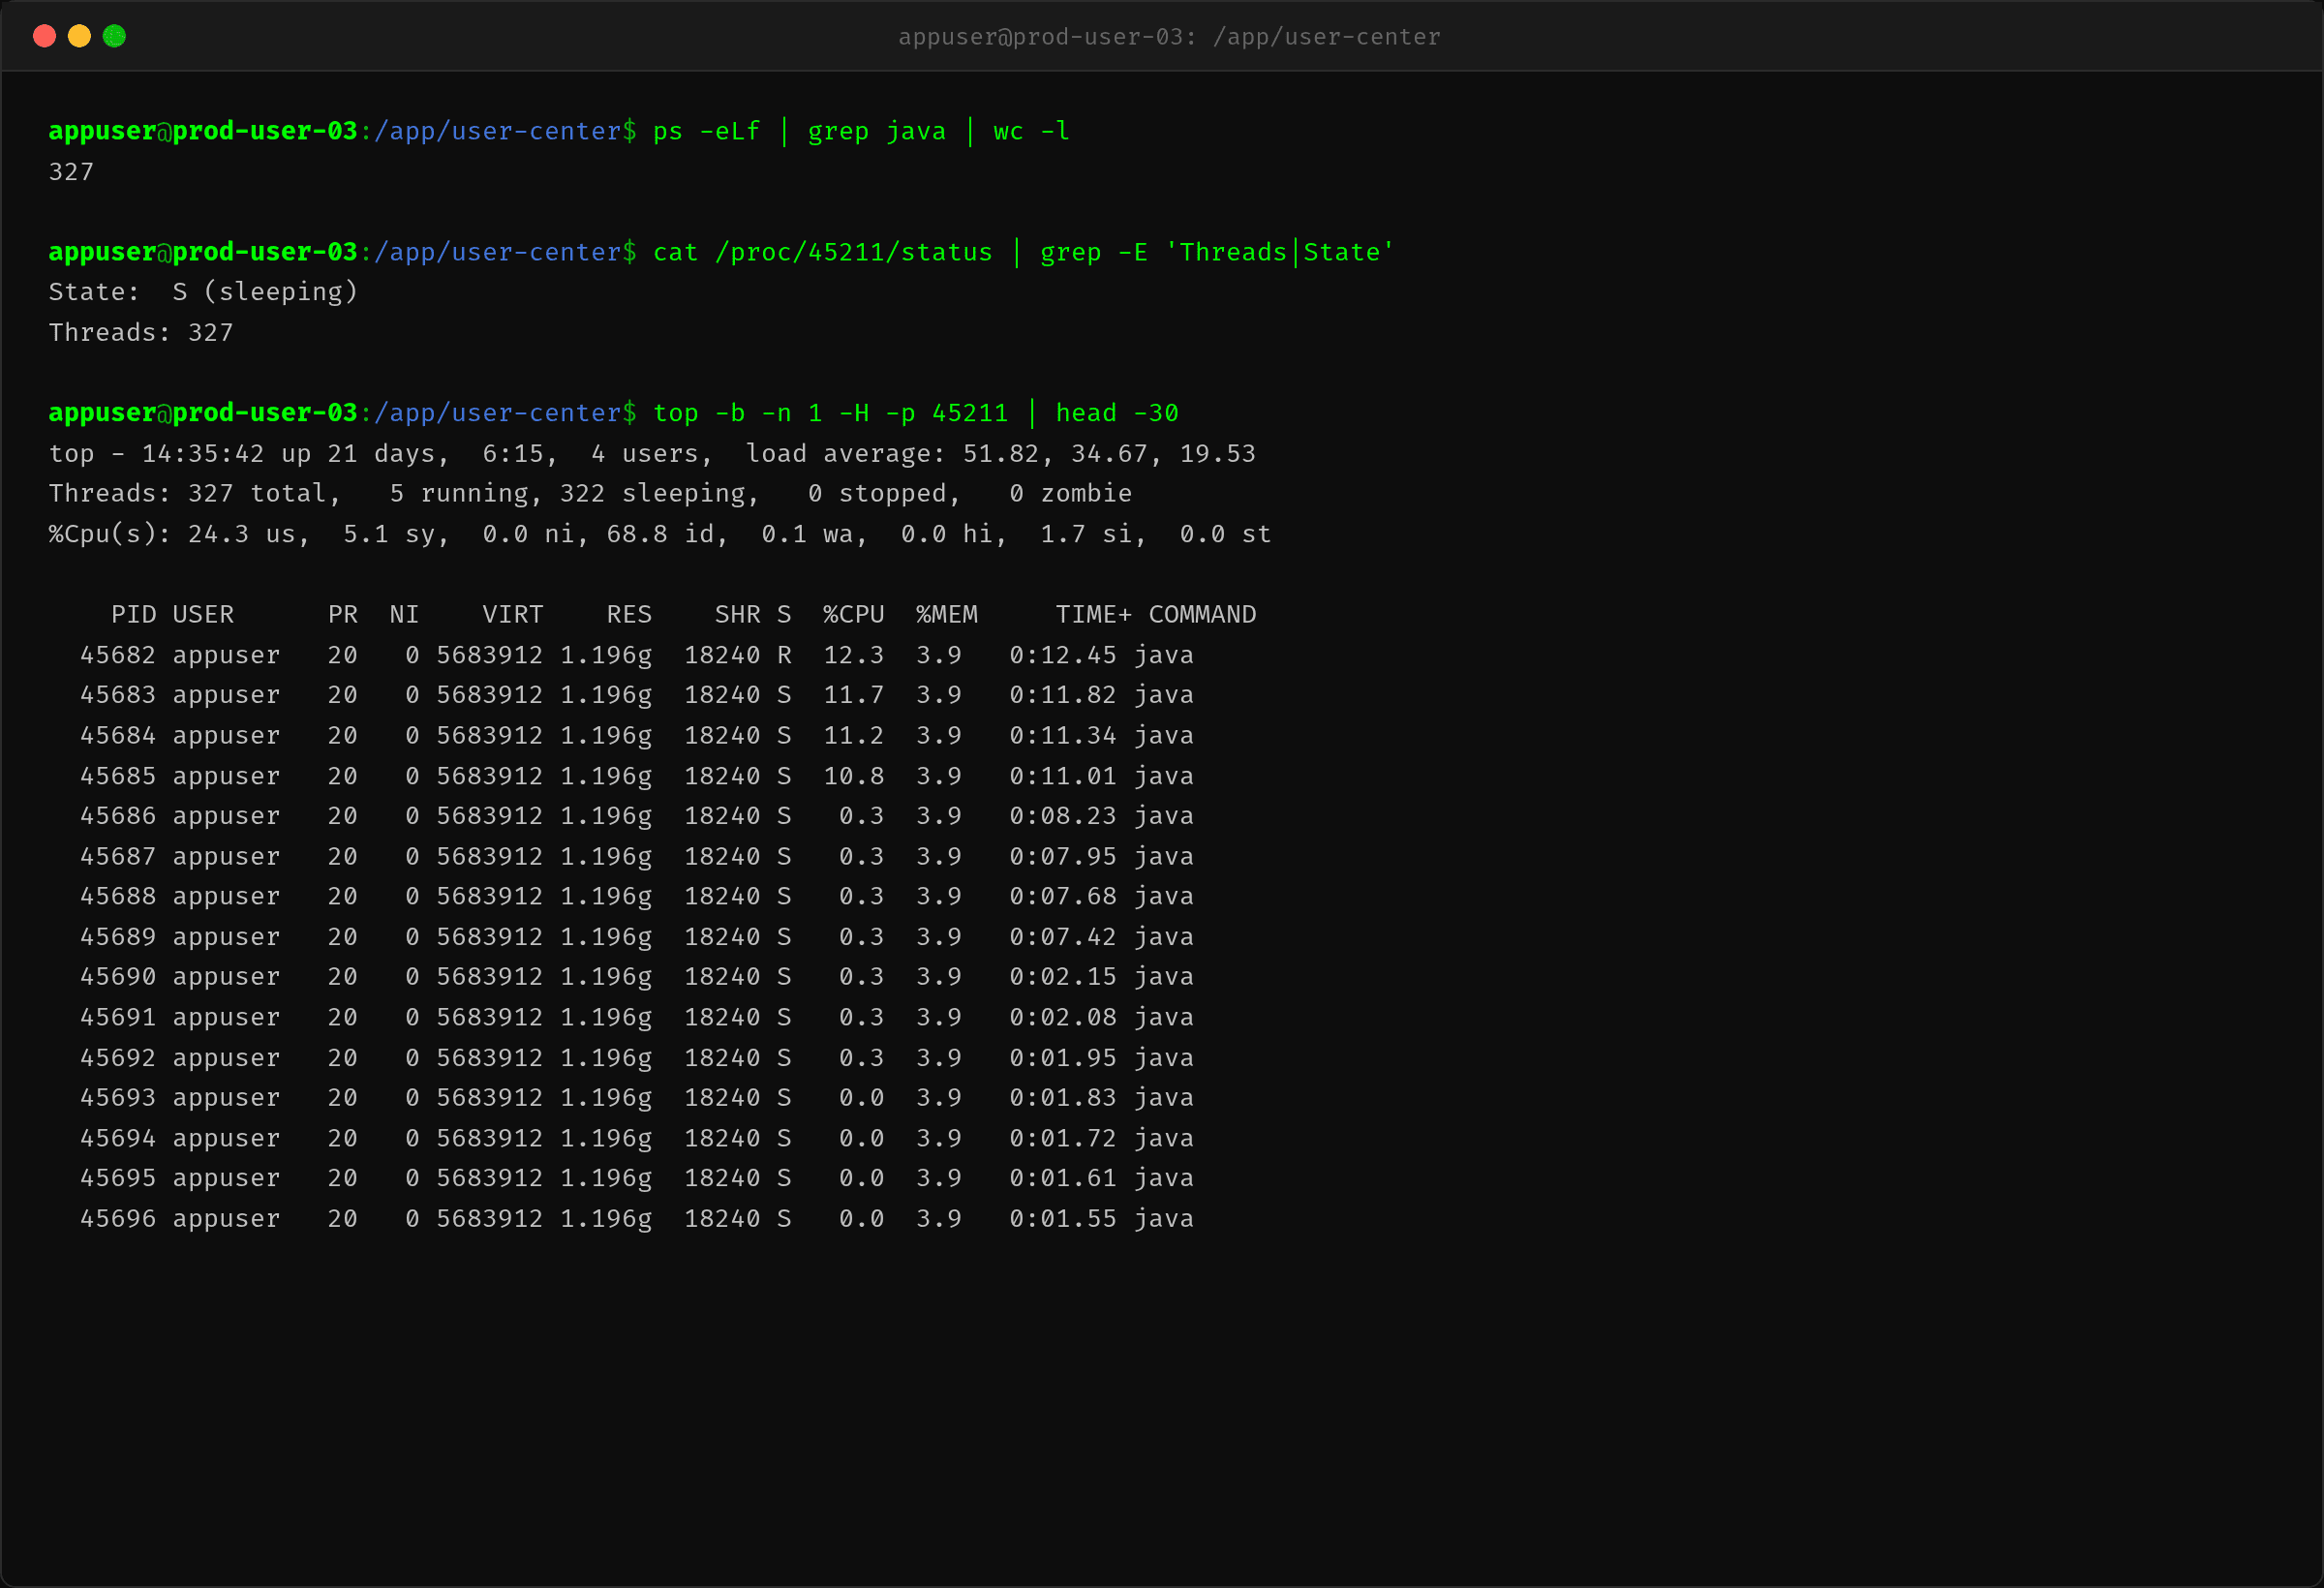The image size is (2324, 1588).
Task: Click thread PID 45693
Action: (118, 1098)
